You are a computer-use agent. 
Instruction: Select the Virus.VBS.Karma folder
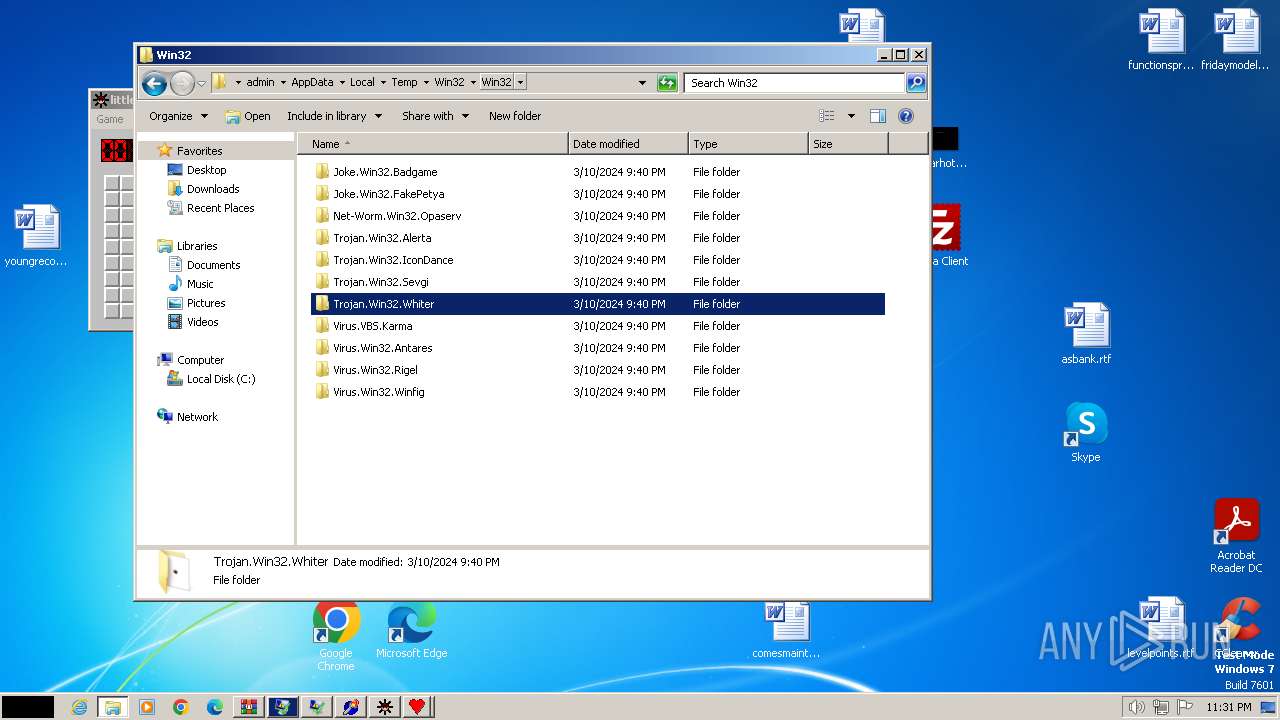pyautogui.click(x=598, y=326)
